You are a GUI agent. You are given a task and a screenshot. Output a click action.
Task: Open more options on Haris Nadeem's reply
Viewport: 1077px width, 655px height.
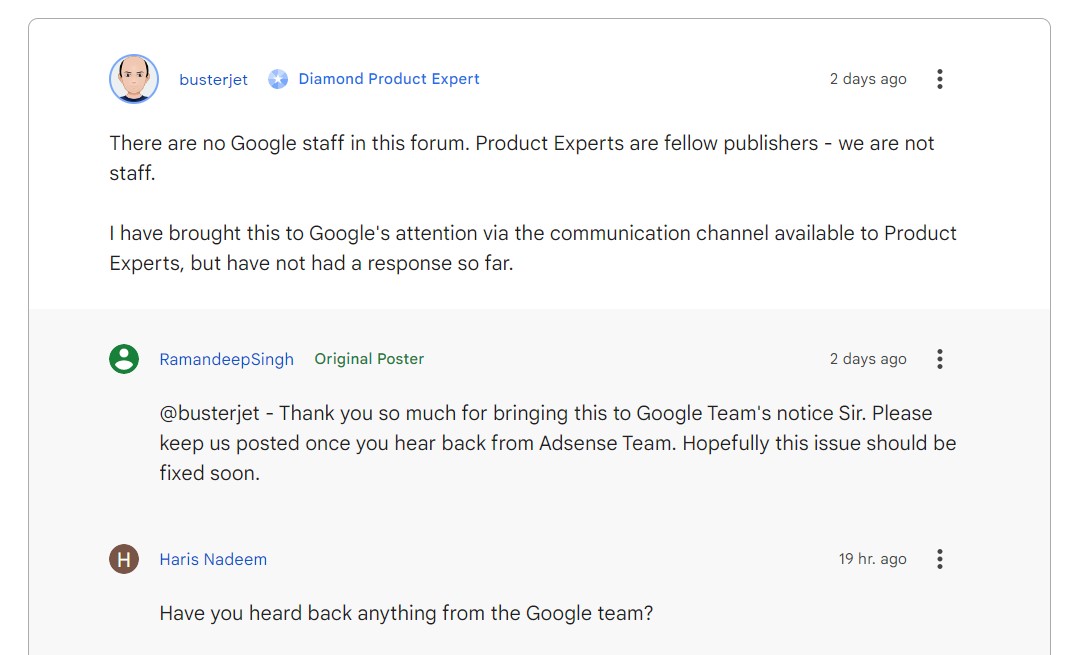[x=940, y=559]
